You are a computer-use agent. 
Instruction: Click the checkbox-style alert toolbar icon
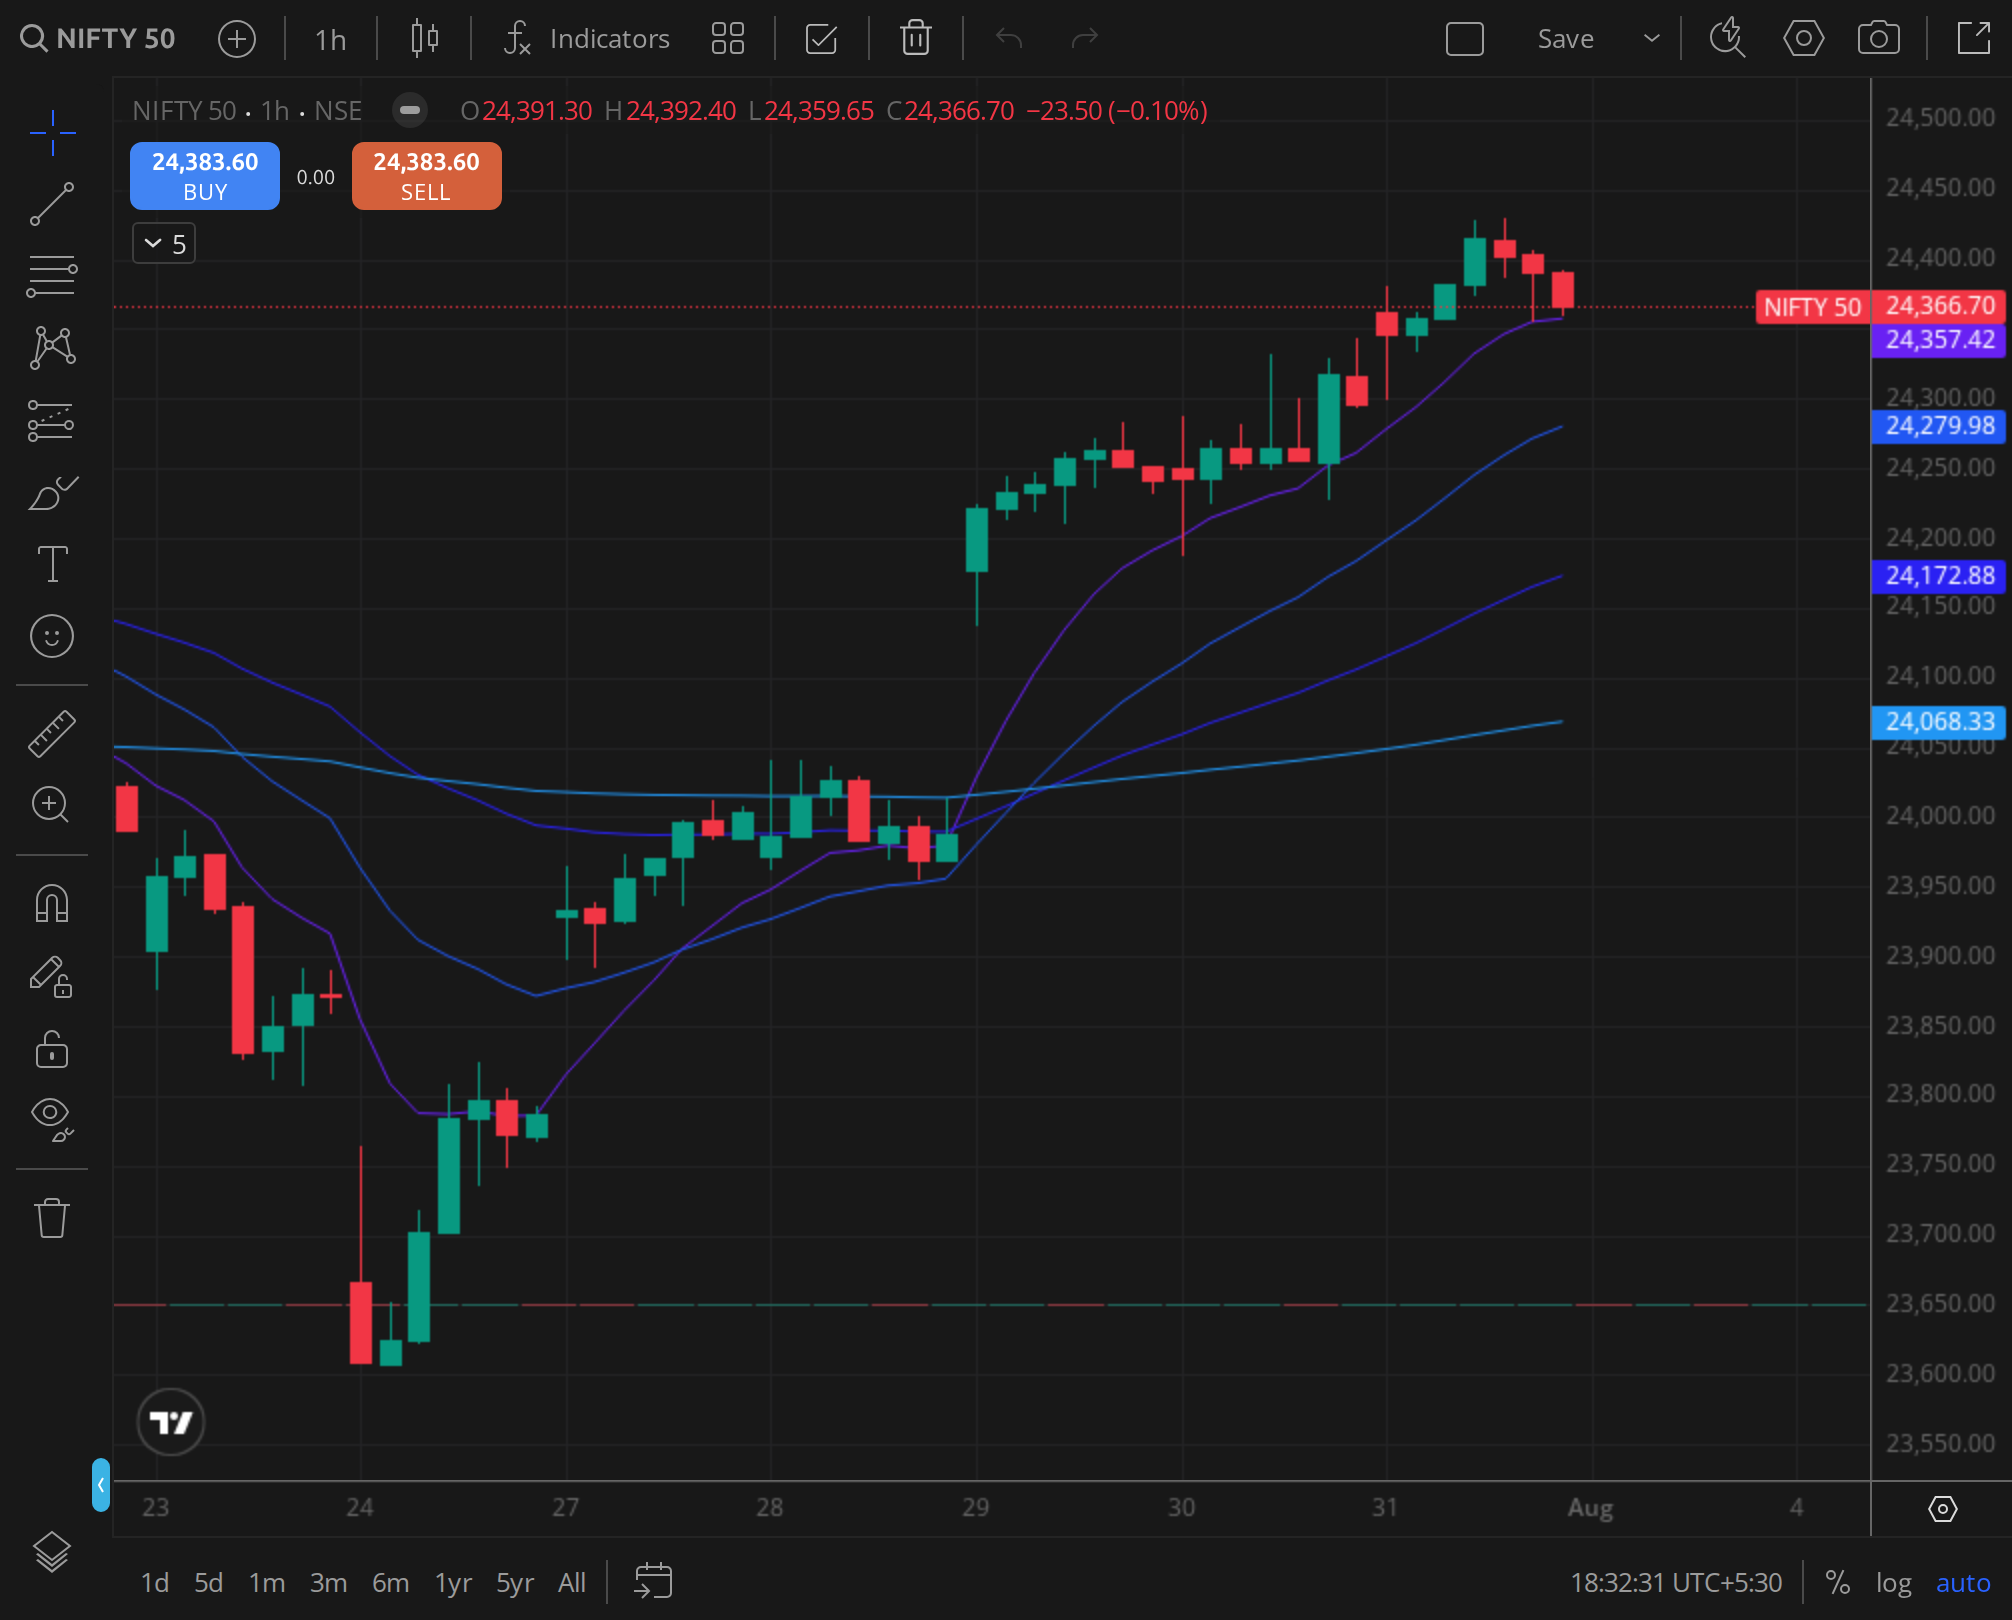pos(821,39)
